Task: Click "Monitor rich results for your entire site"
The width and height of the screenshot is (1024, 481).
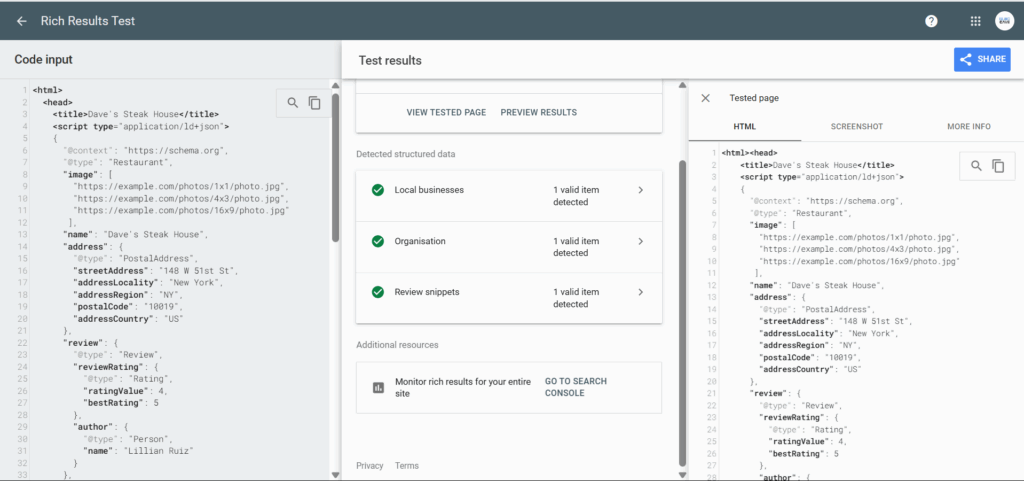Action: coord(463,387)
